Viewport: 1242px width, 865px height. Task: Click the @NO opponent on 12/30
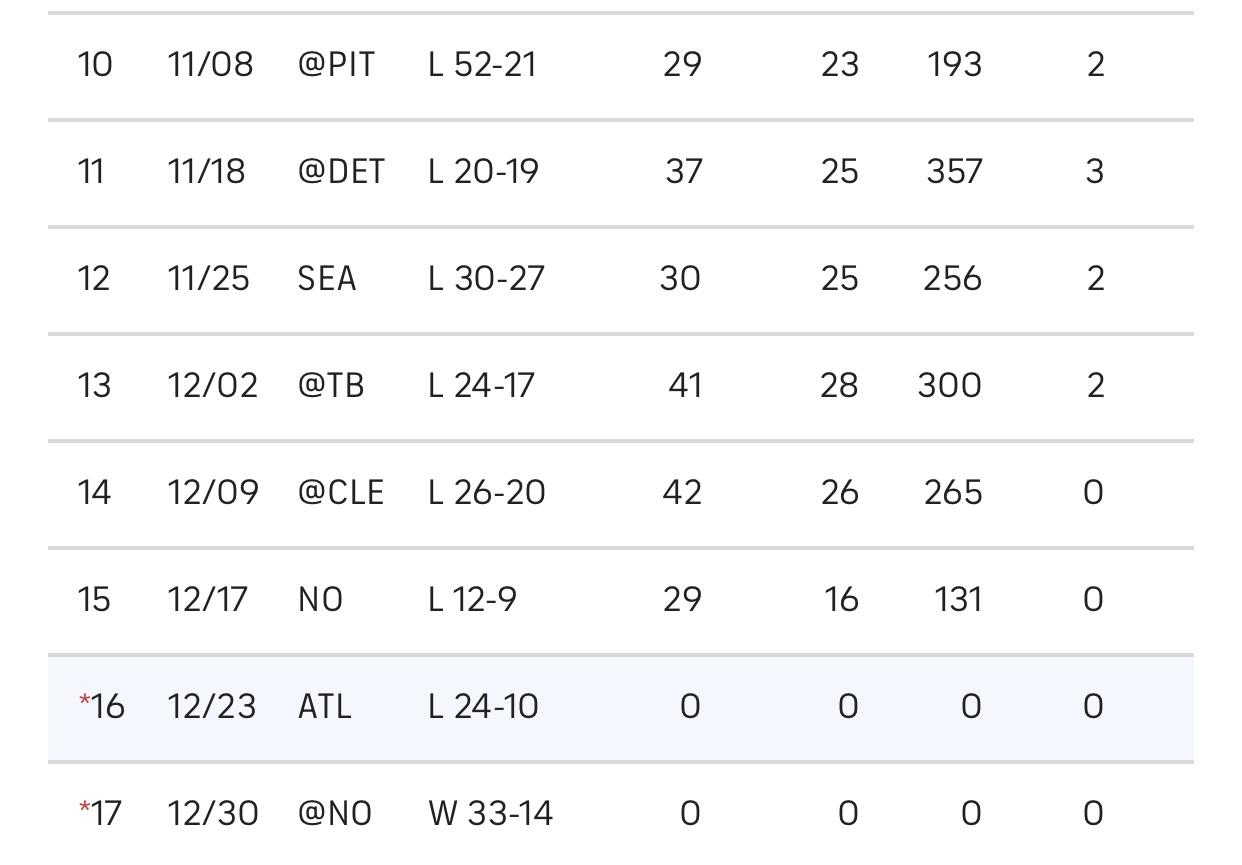pyautogui.click(x=334, y=814)
